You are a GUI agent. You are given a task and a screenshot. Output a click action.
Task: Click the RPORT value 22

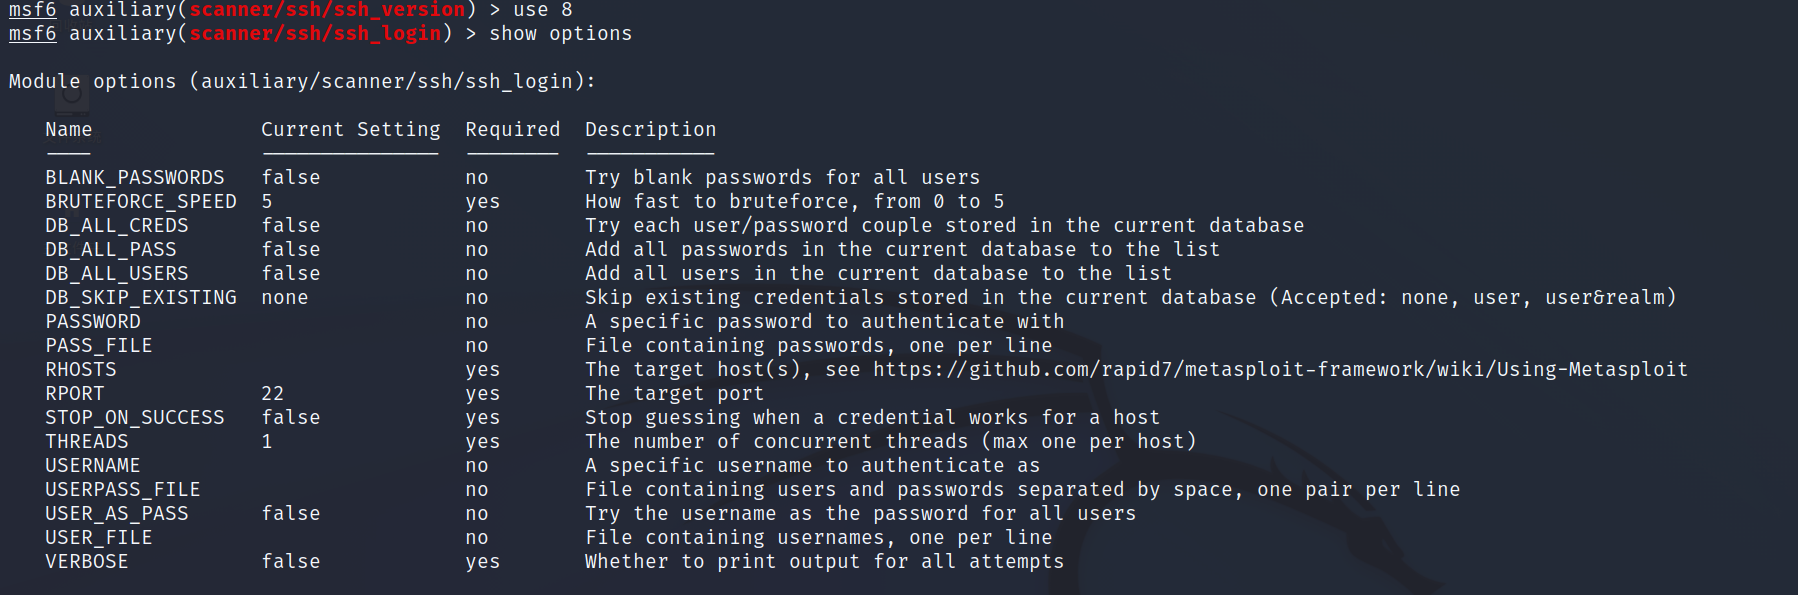pos(273,394)
